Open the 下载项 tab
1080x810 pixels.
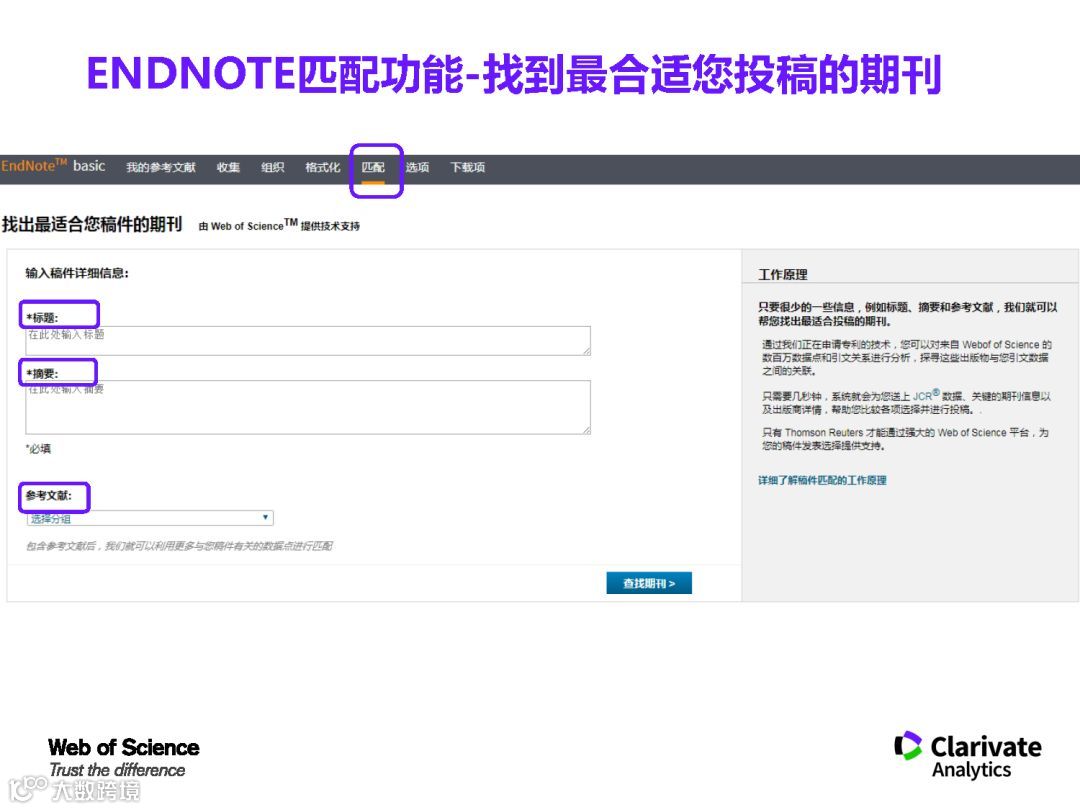[x=468, y=167]
